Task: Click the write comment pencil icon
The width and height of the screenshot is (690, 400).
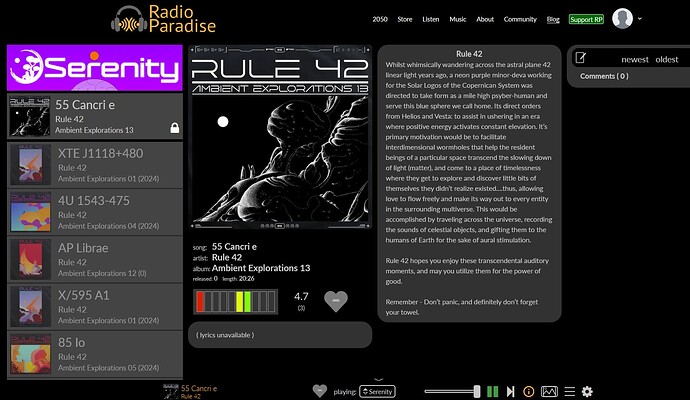Action: point(581,59)
